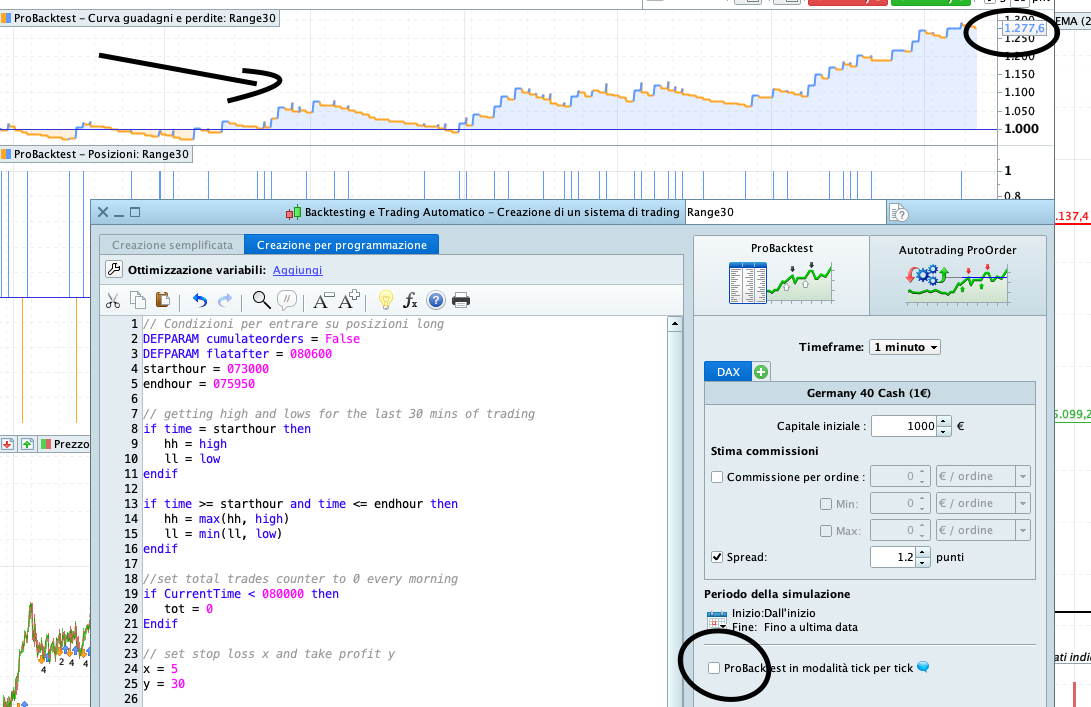Click the Aggiungi link for variable optimization
This screenshot has height=707, width=1091.
click(297, 270)
